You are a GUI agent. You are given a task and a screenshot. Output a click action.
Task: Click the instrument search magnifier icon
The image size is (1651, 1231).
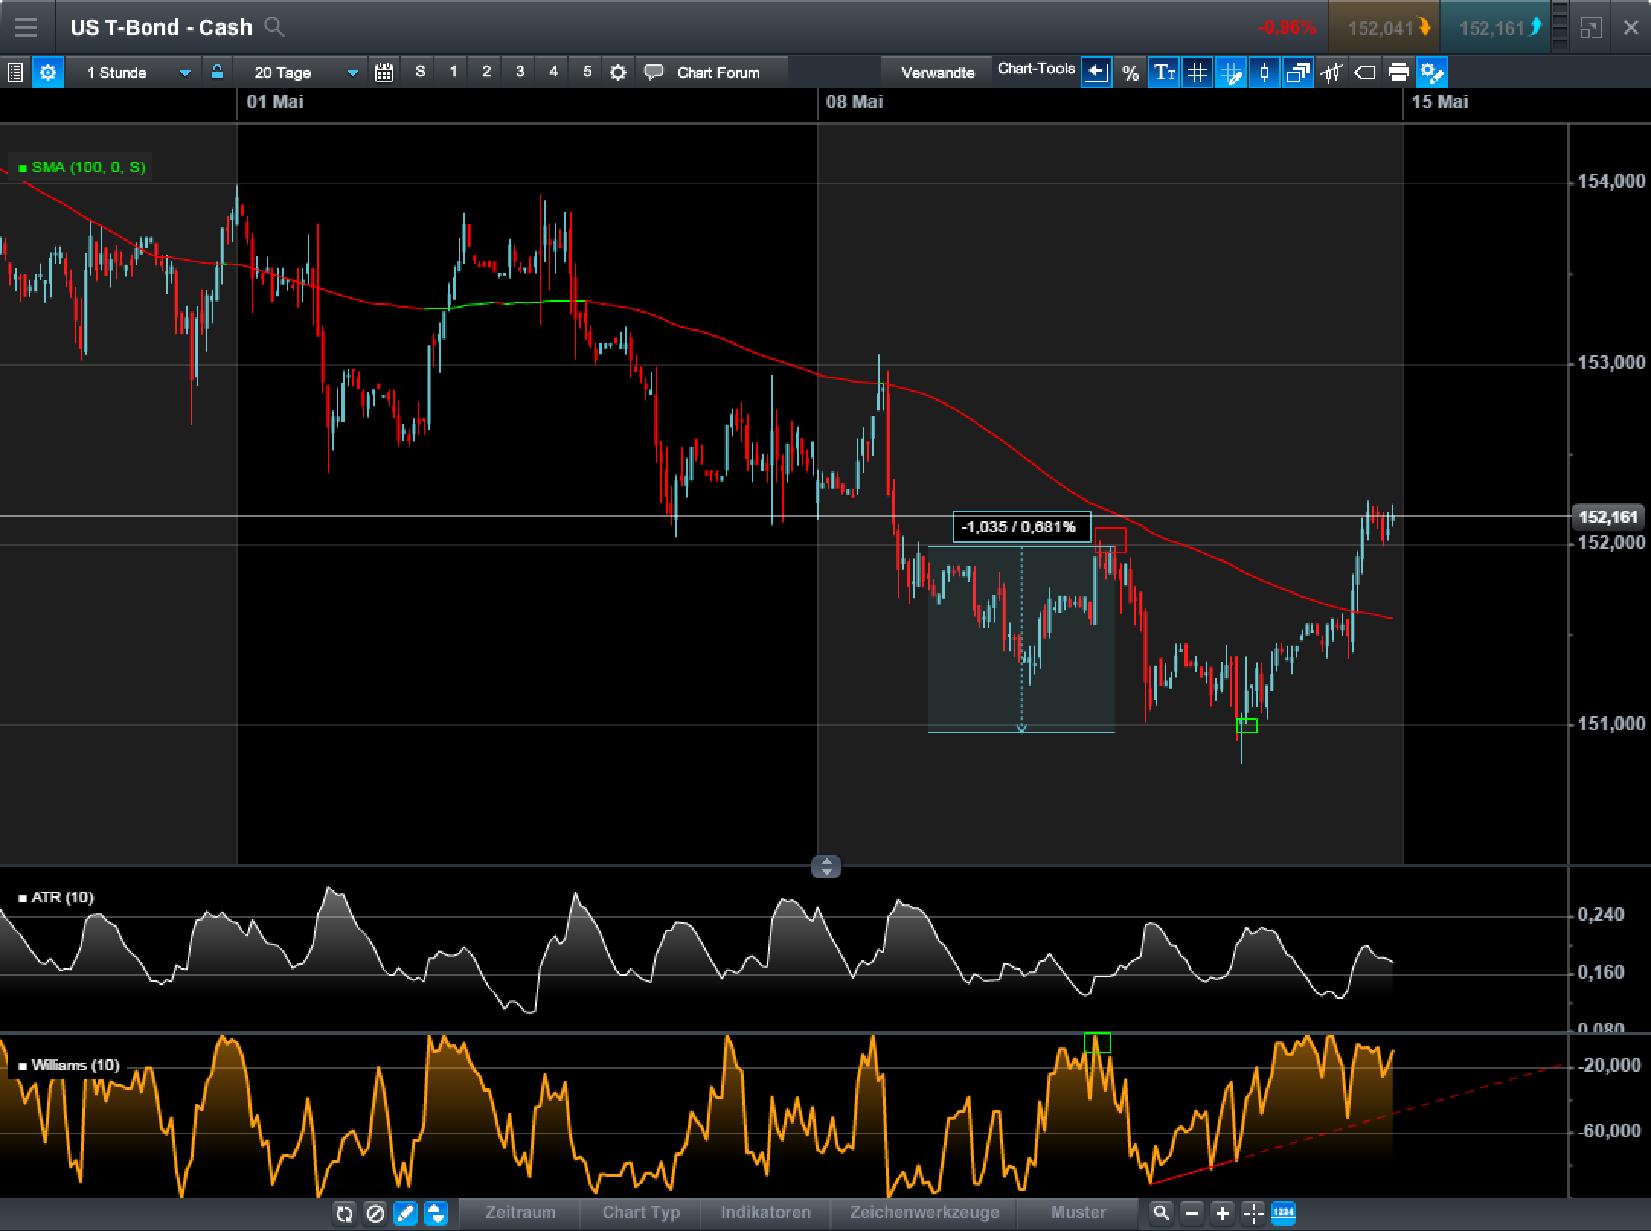point(274,27)
